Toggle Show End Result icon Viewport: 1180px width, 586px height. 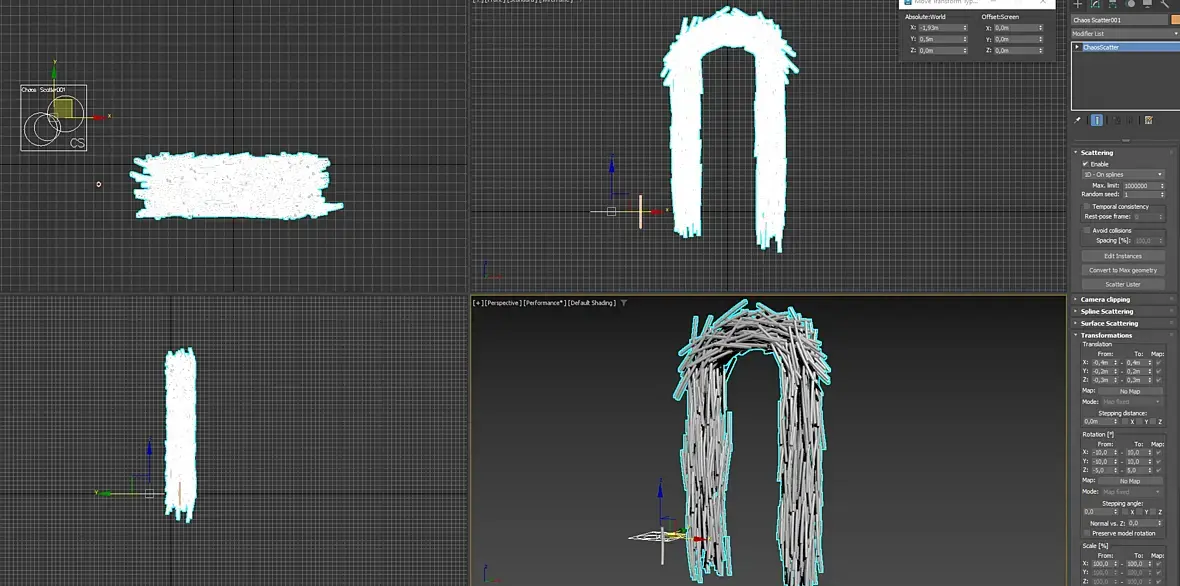pos(1096,120)
